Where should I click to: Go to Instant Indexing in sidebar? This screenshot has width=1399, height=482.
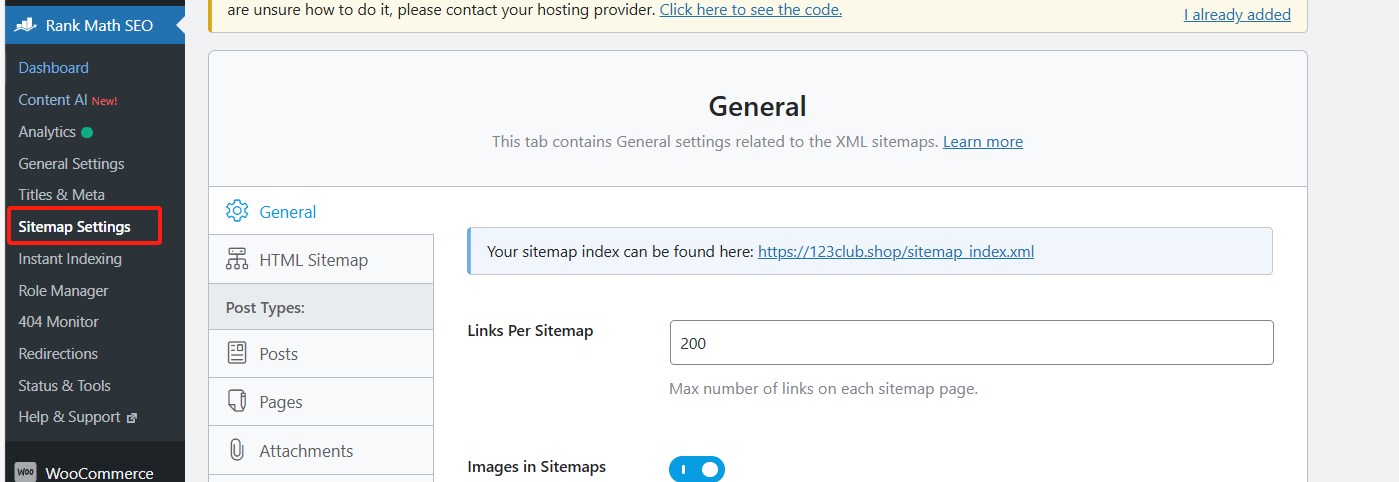[x=70, y=259]
